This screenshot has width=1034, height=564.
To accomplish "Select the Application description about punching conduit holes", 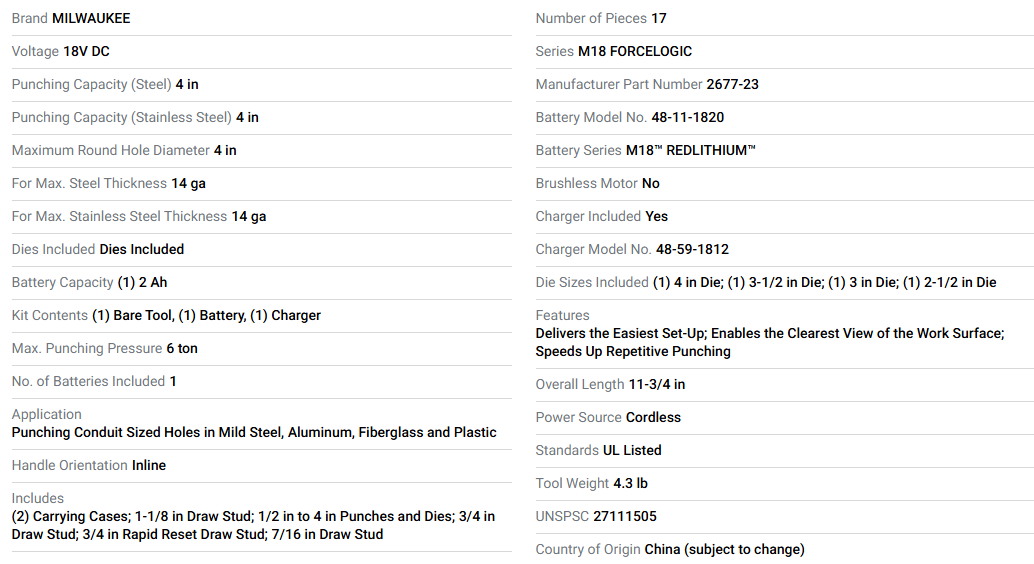I will point(254,433).
